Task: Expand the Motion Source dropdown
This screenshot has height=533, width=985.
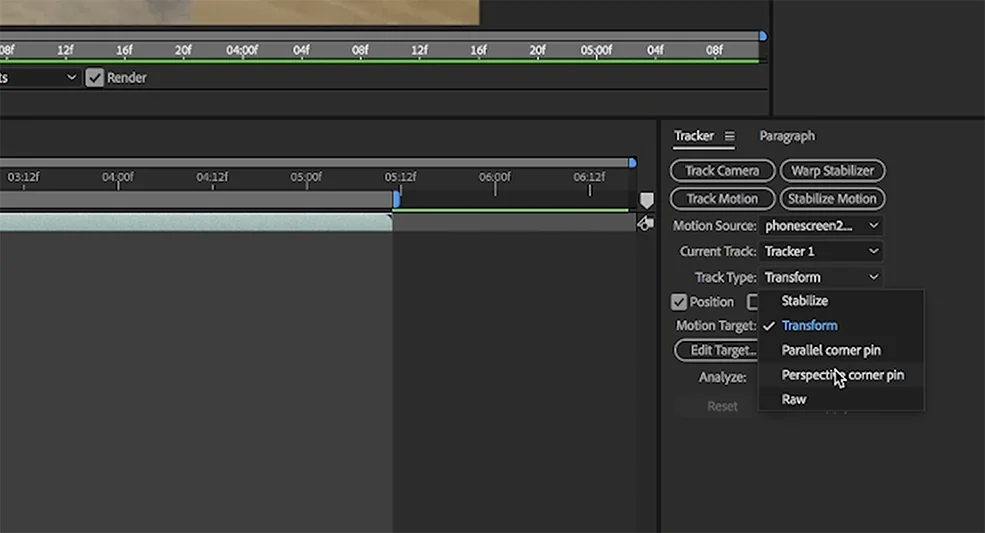Action: pyautogui.click(x=820, y=226)
